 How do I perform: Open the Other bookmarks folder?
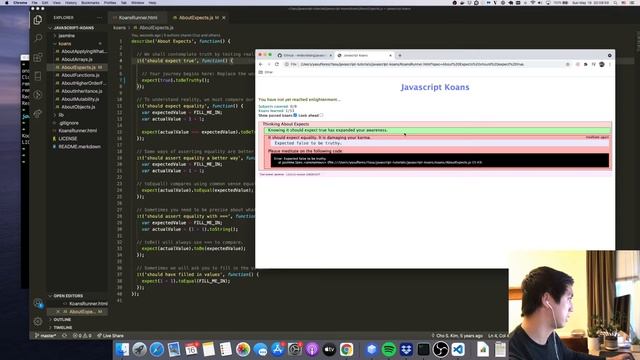coord(266,72)
